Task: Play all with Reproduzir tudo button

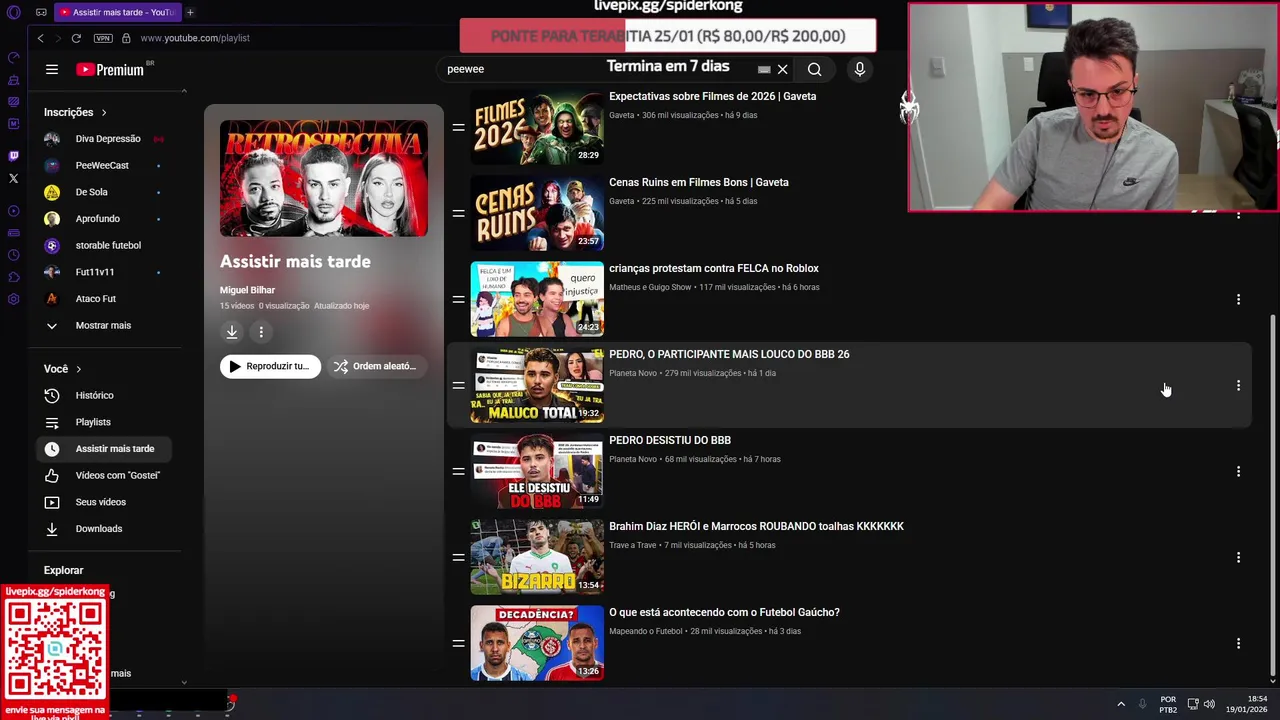Action: (270, 366)
